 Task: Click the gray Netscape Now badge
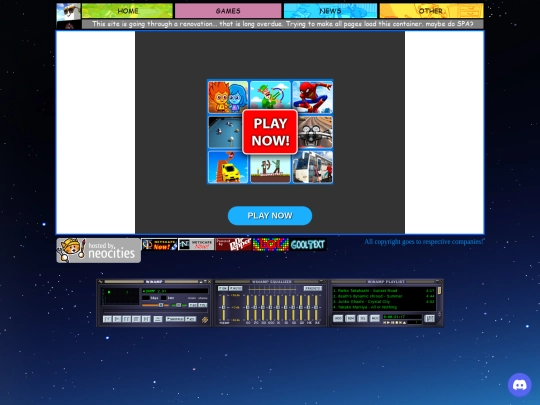196,245
